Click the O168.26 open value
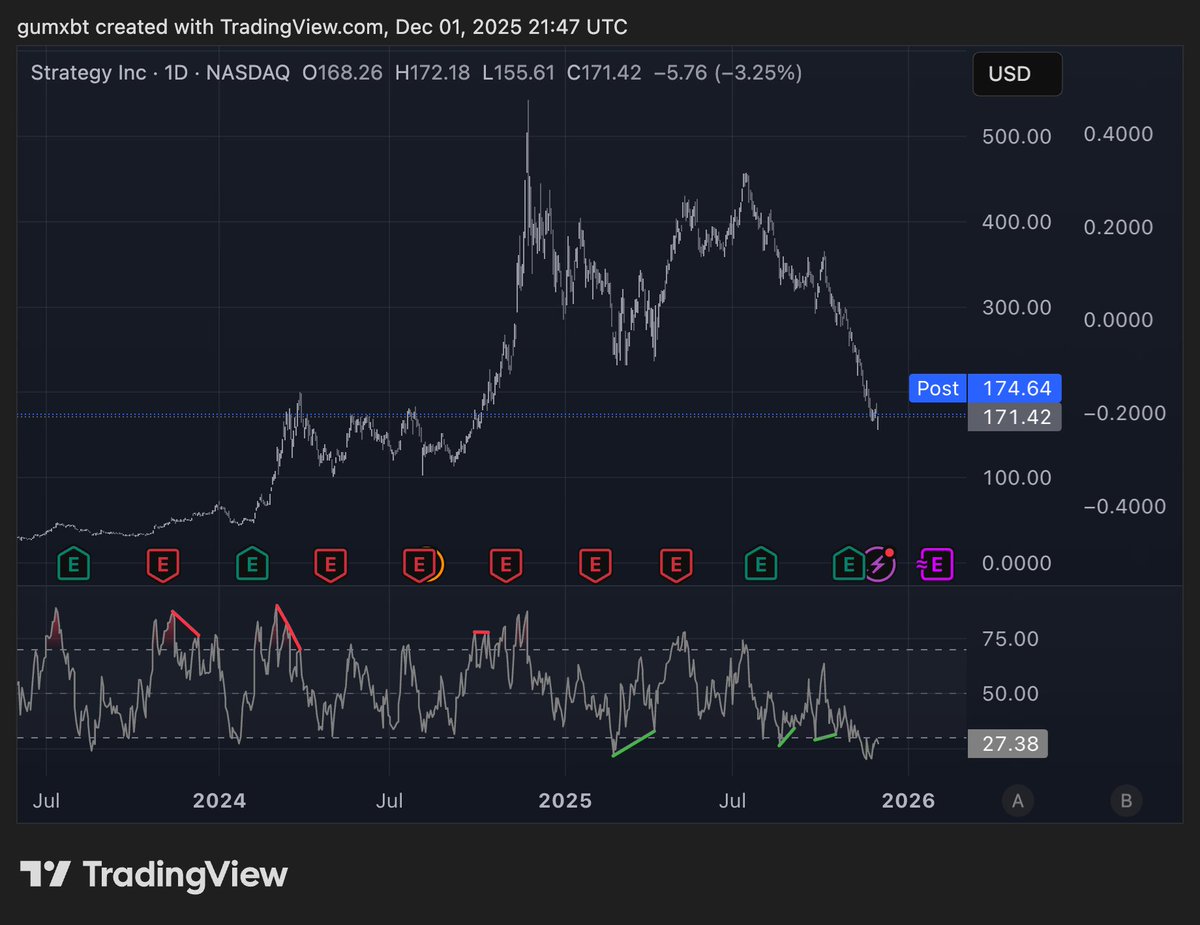This screenshot has width=1200, height=925. point(344,73)
